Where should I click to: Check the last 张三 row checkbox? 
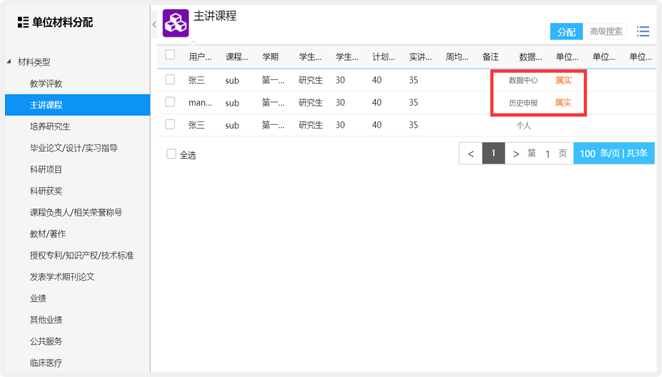click(x=170, y=124)
